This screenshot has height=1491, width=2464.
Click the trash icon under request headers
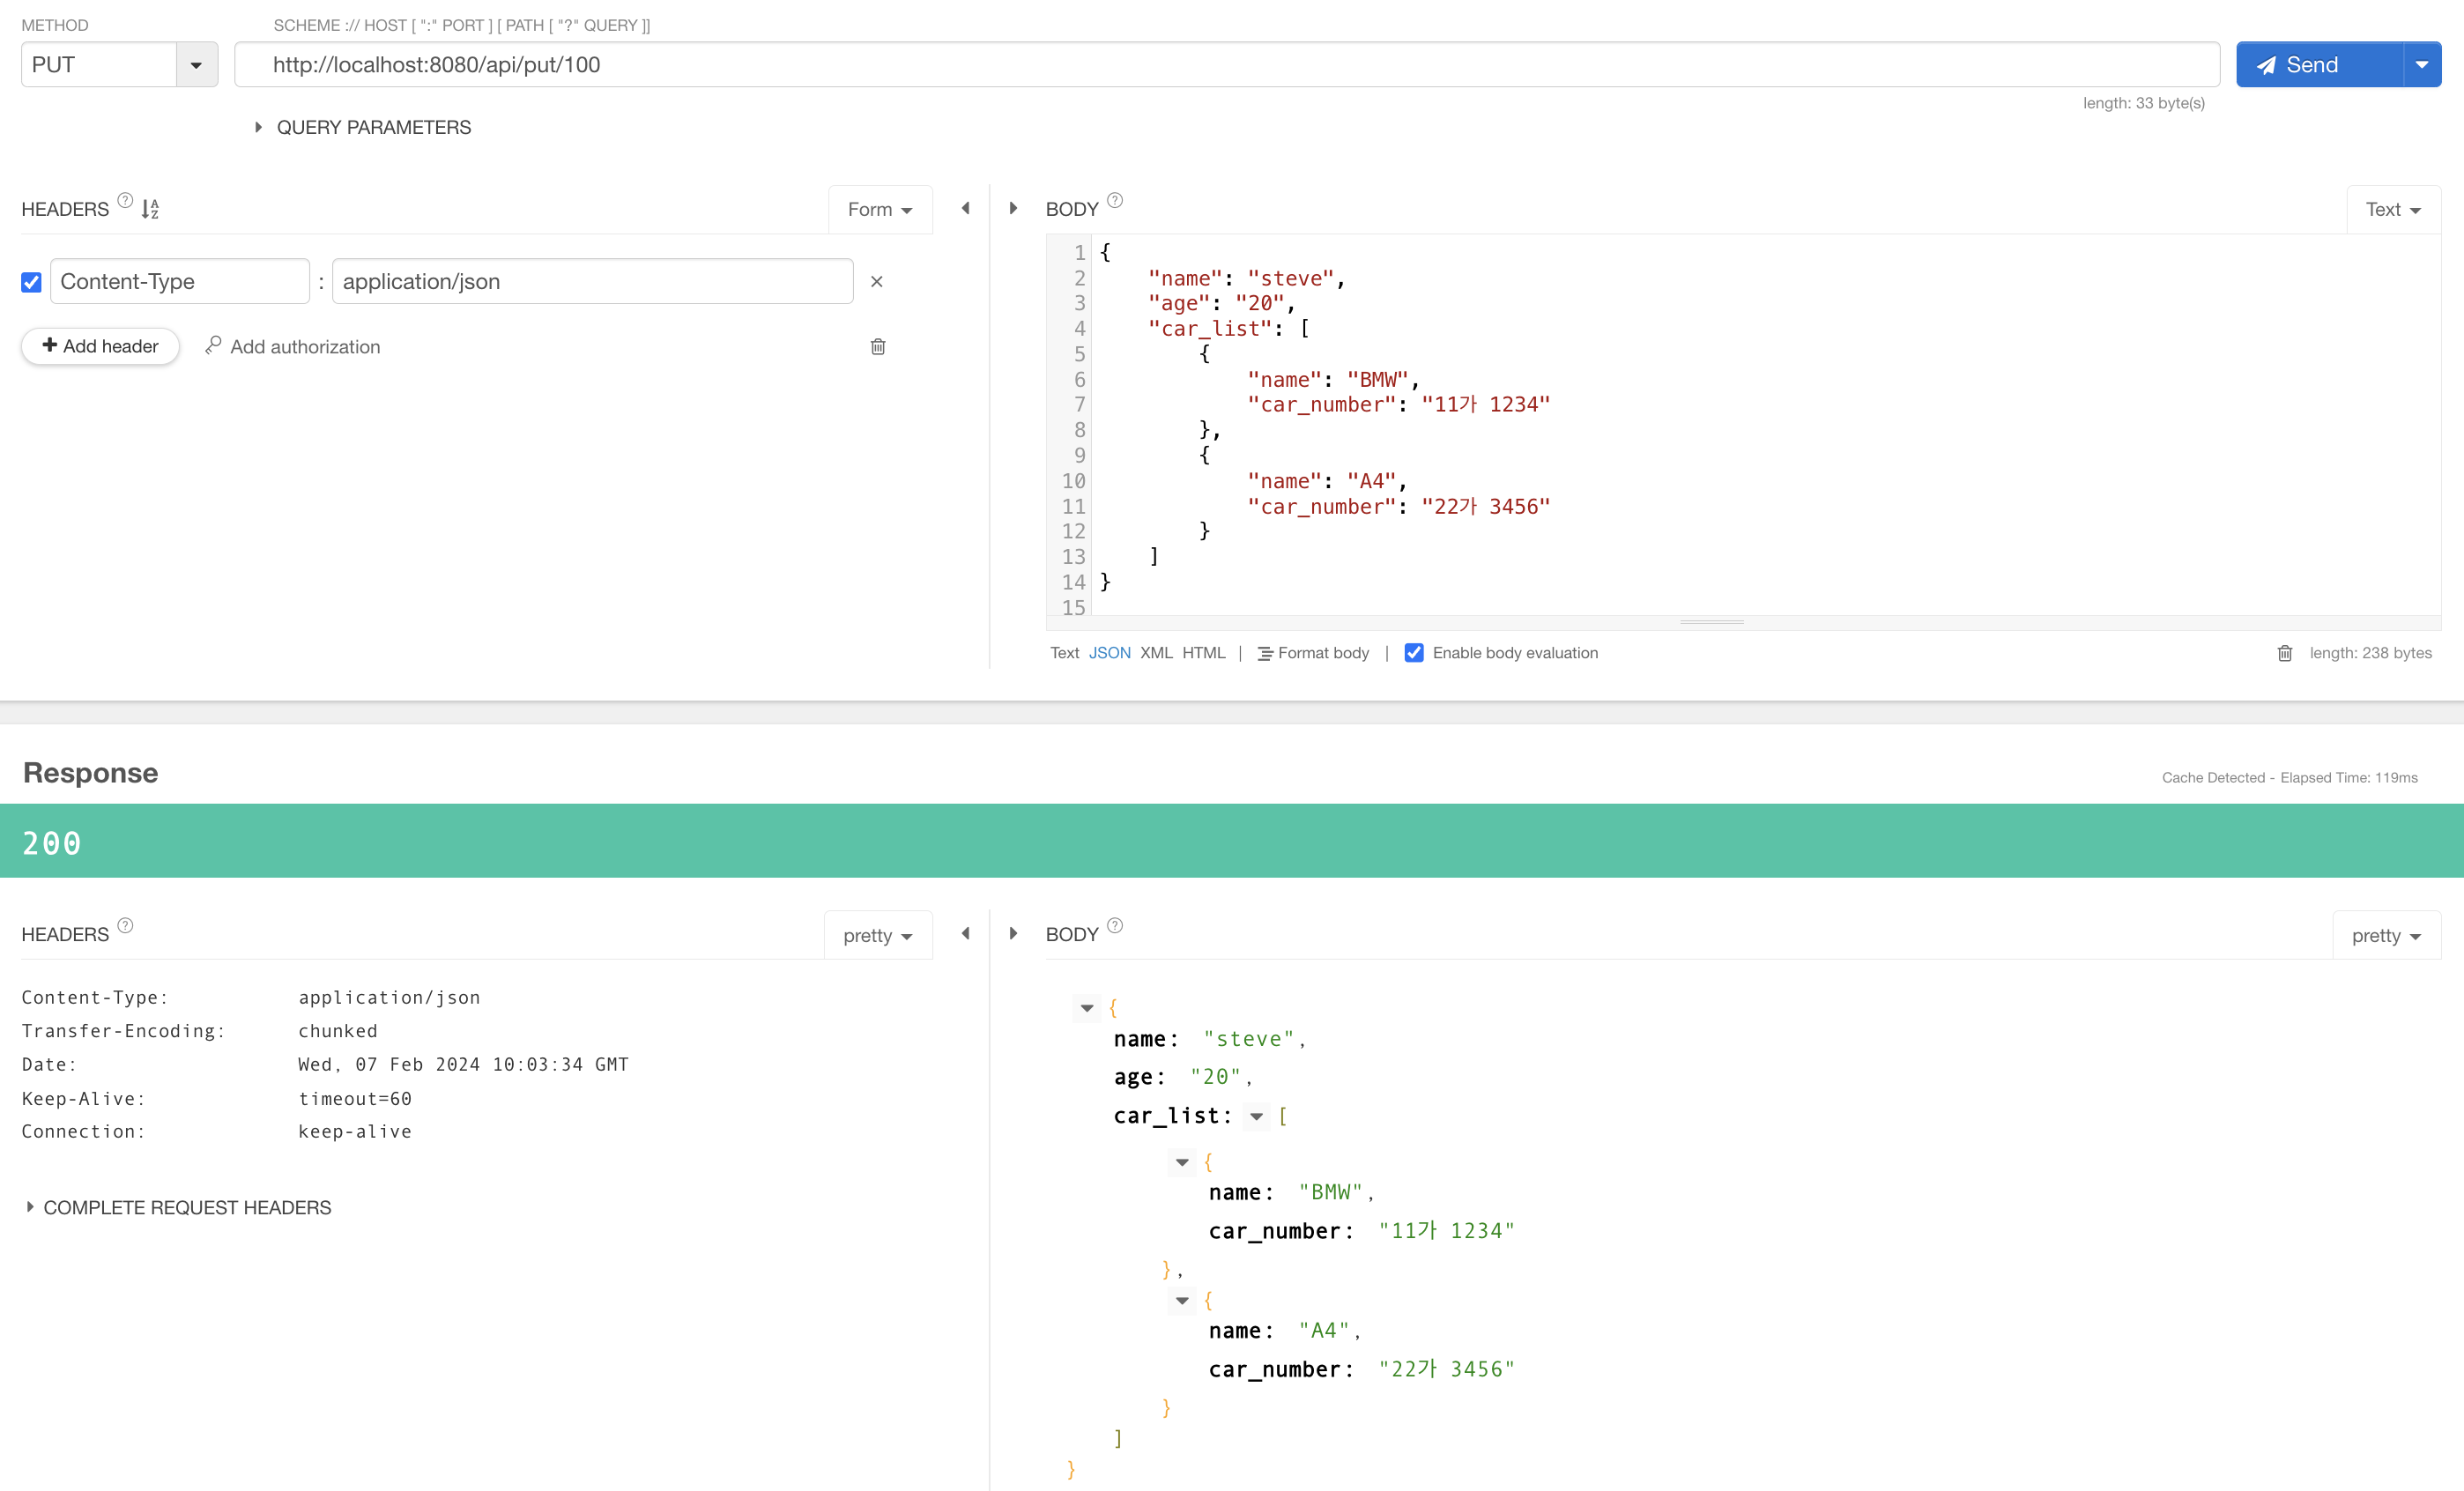coord(877,347)
